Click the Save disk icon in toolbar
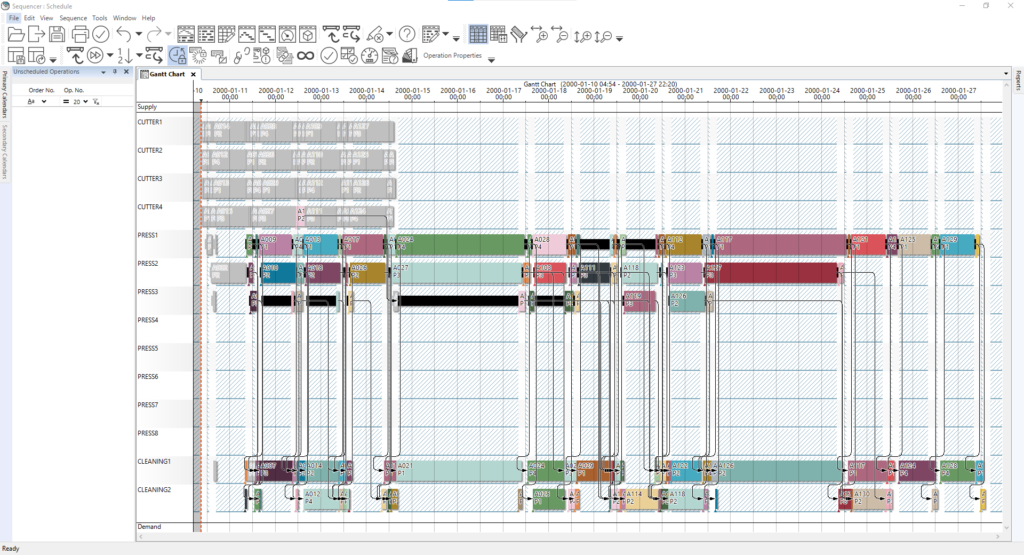 [58, 34]
